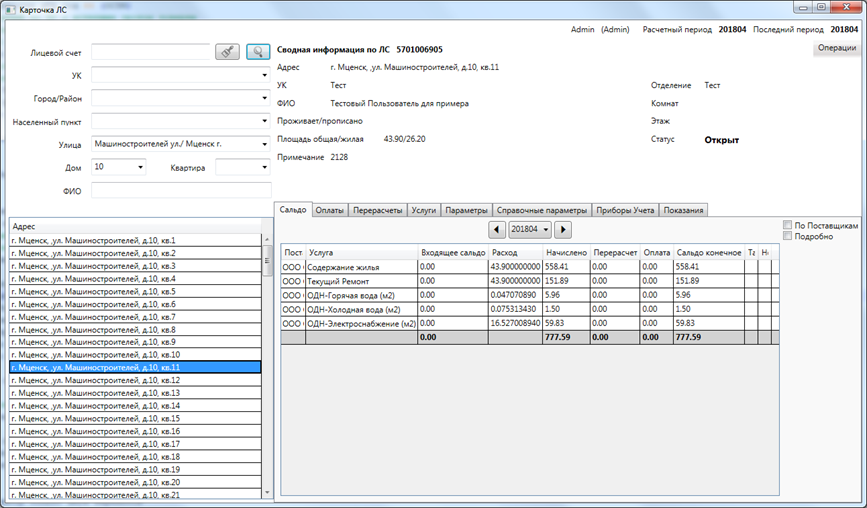The width and height of the screenshot is (867, 508).
Task: Expand the УК dropdown
Action: [264, 75]
